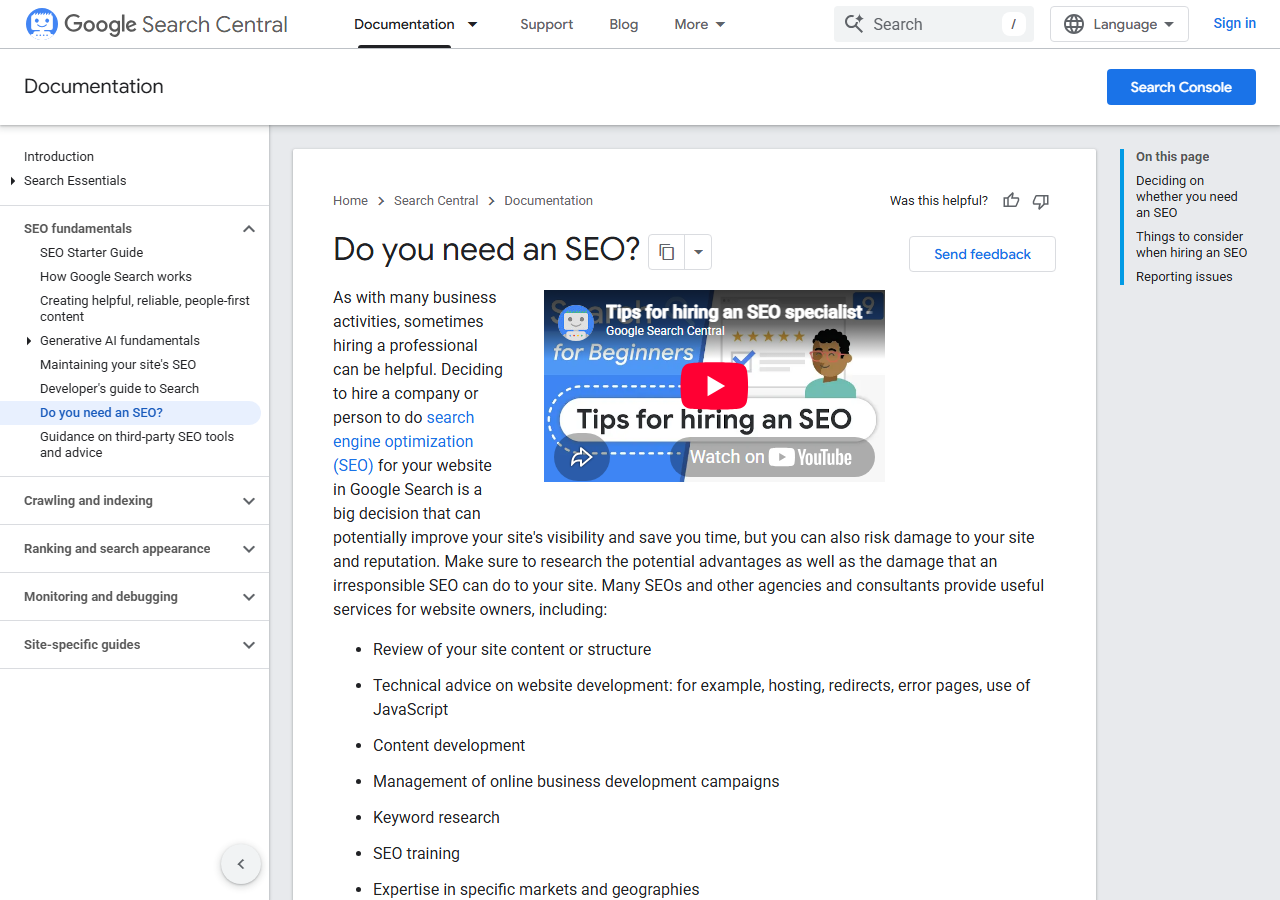Copy page using the copy icon
1280x900 pixels.
(666, 252)
